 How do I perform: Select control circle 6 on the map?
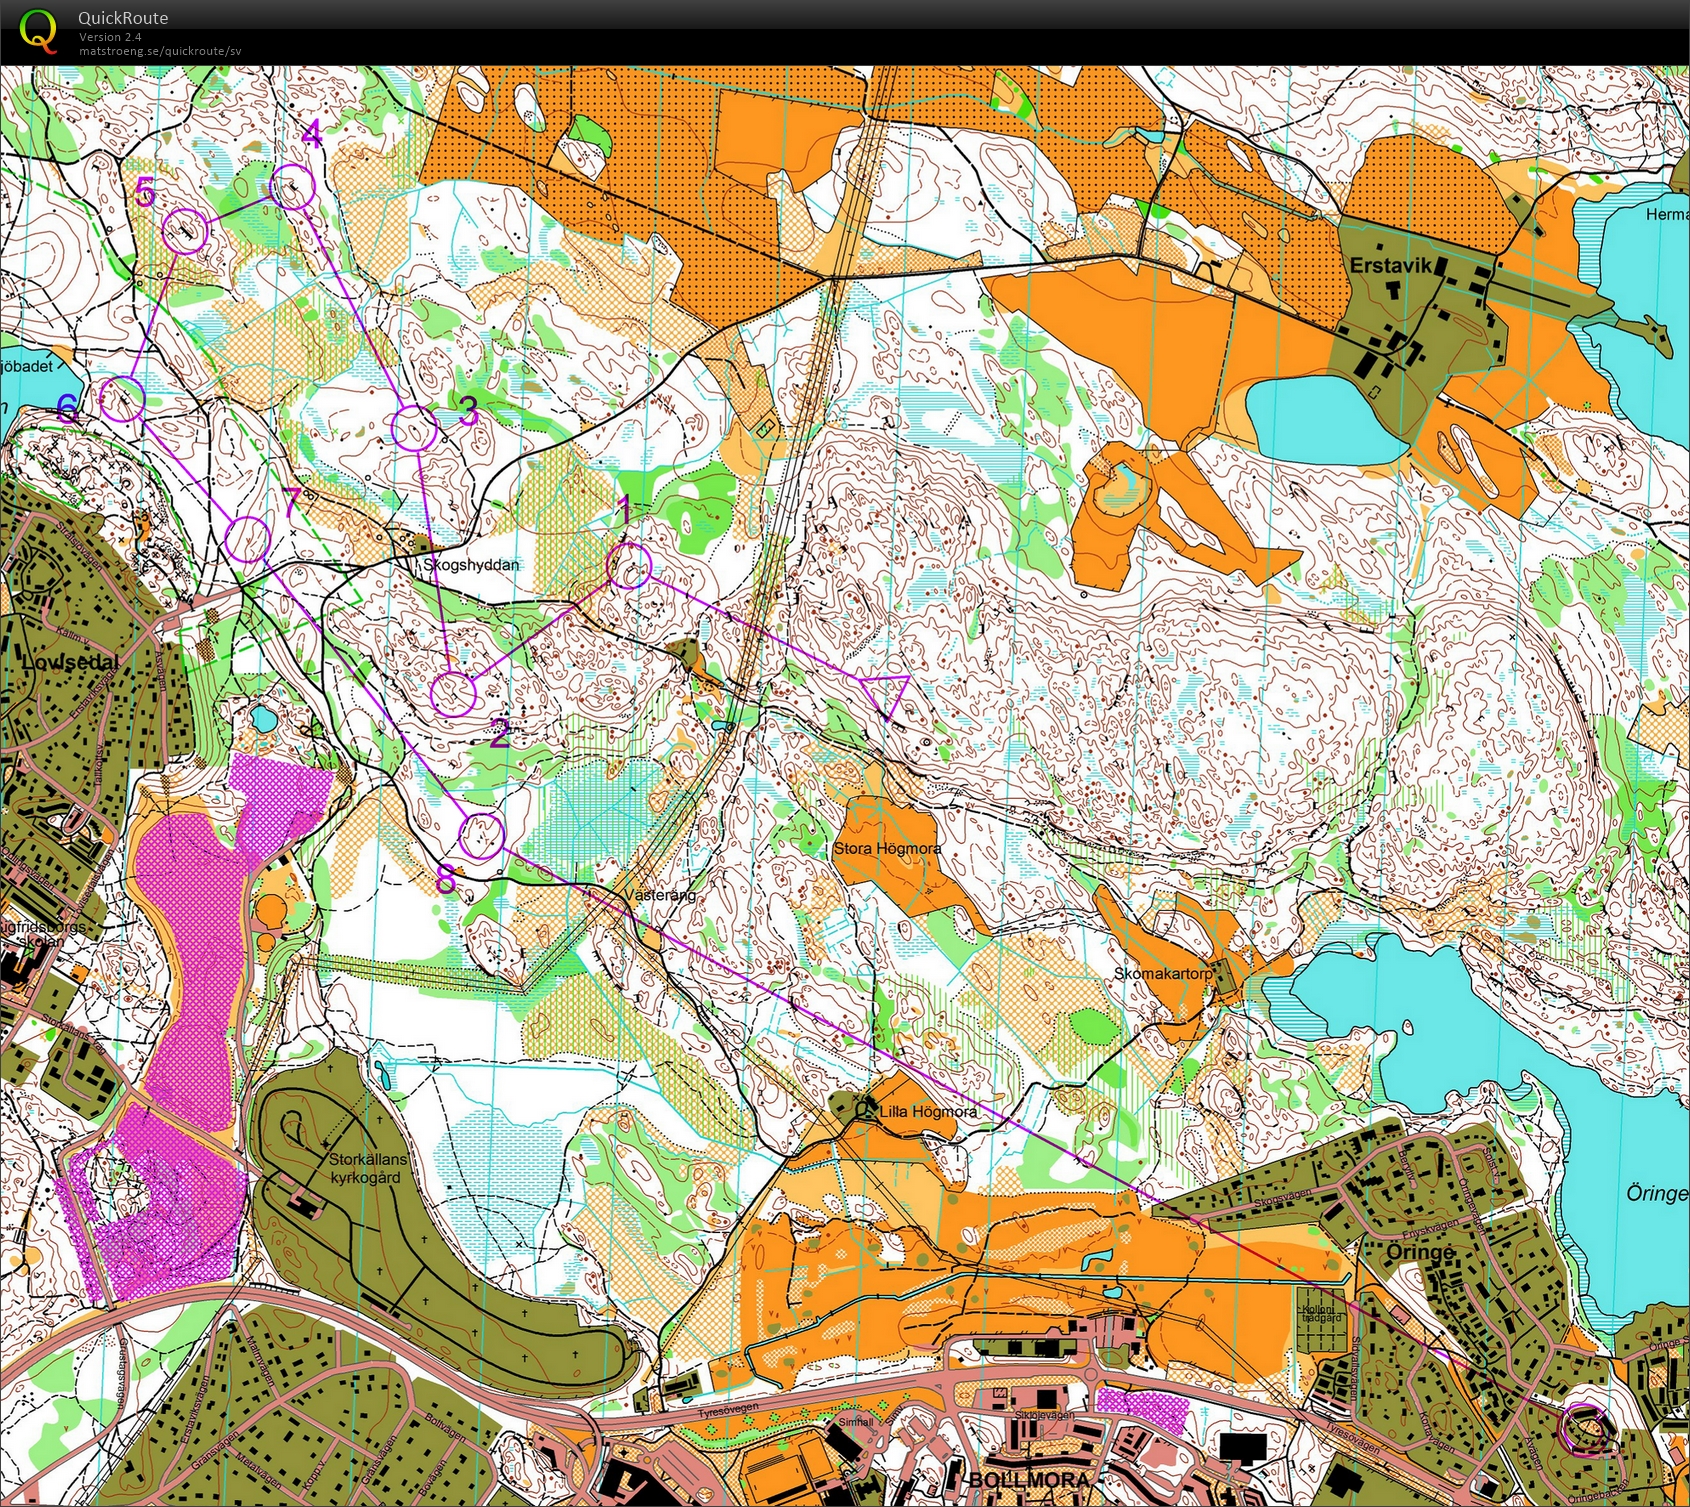click(x=123, y=400)
